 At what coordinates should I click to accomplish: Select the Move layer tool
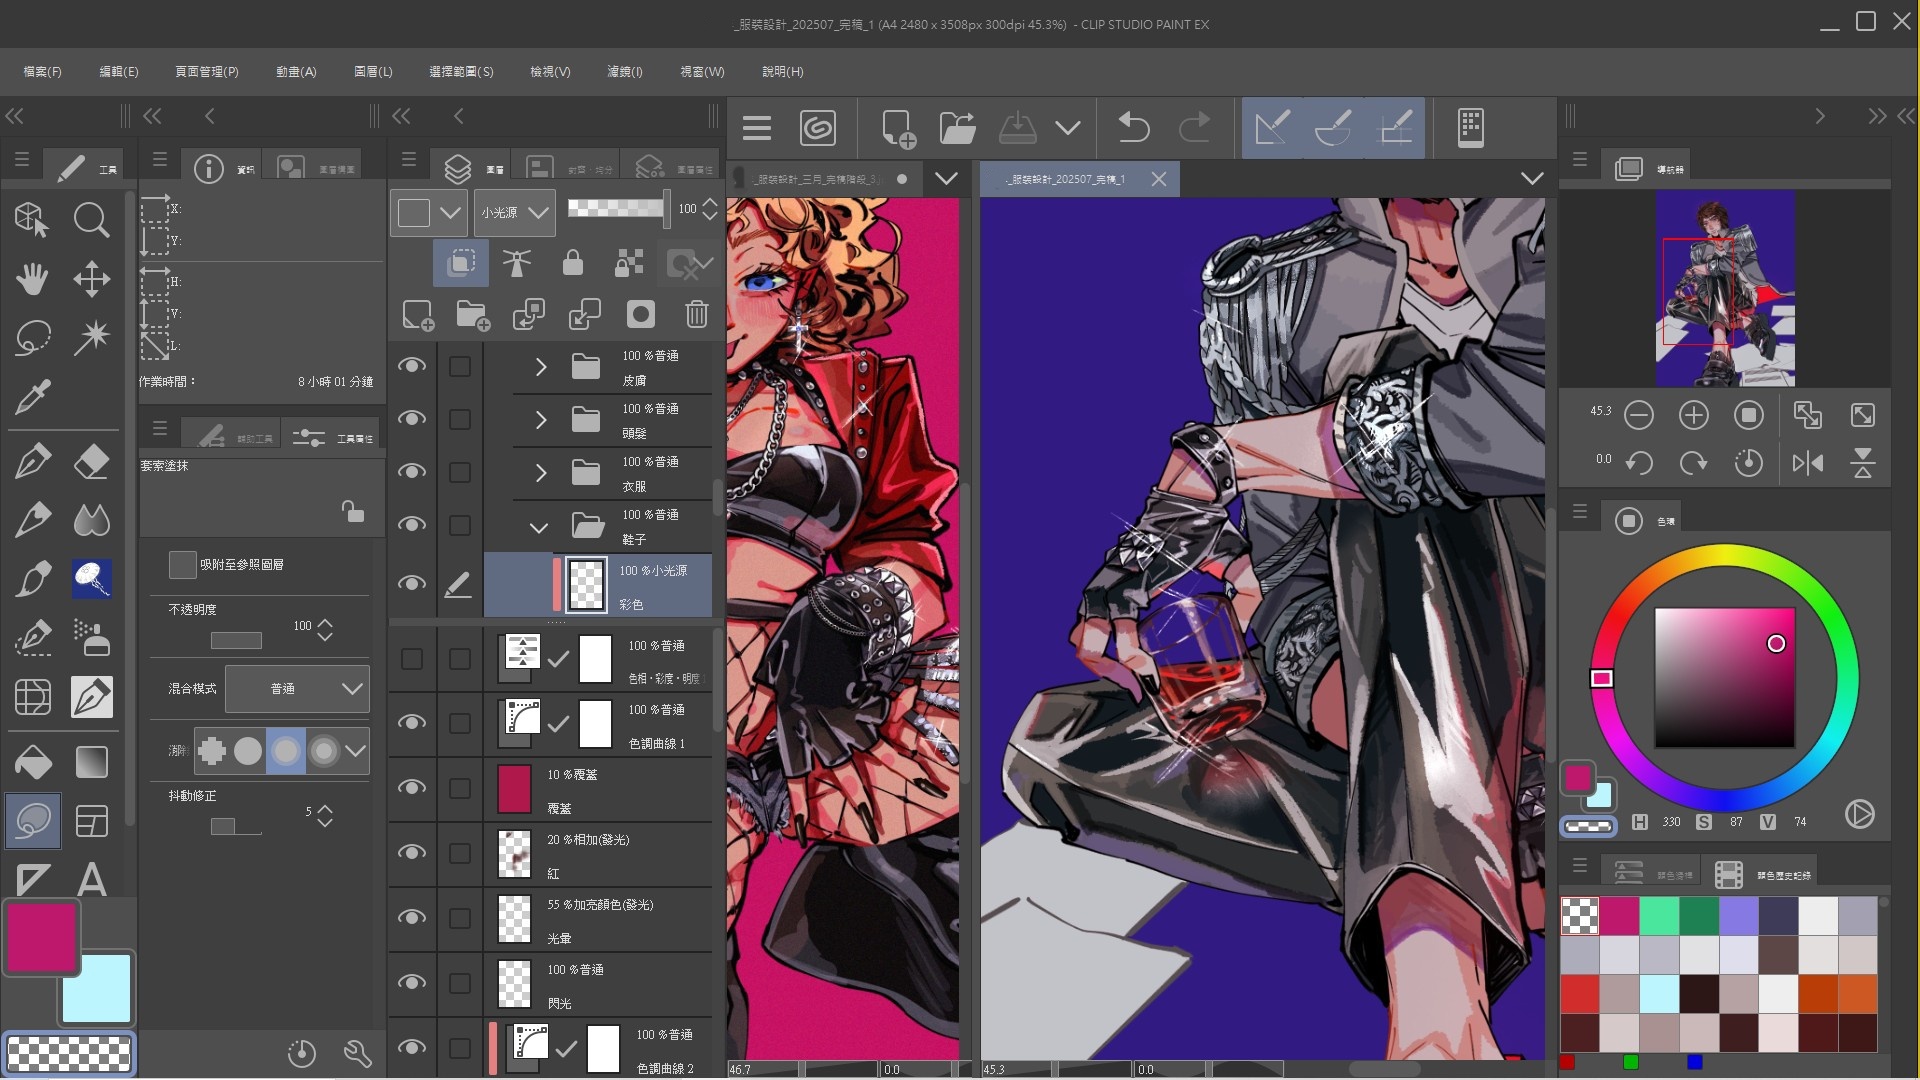click(x=91, y=279)
